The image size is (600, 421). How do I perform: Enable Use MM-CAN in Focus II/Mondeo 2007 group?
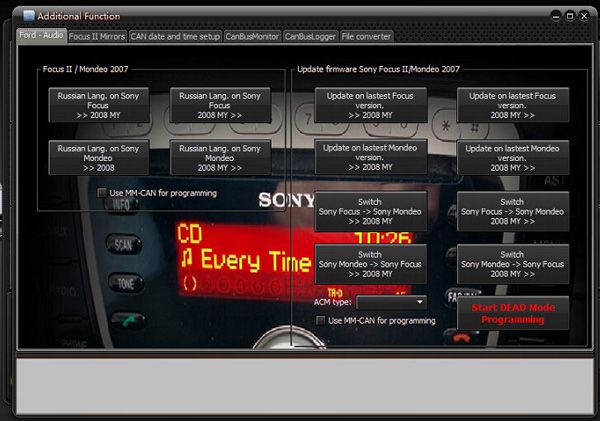pos(103,193)
